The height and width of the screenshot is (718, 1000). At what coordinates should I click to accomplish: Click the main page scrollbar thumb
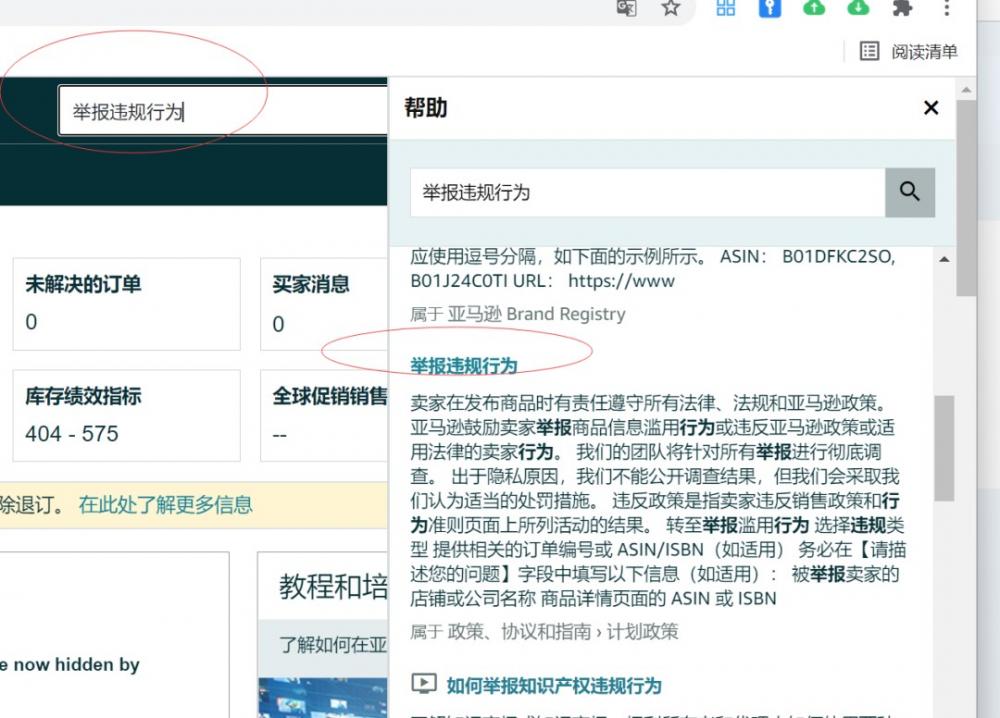coord(966,198)
